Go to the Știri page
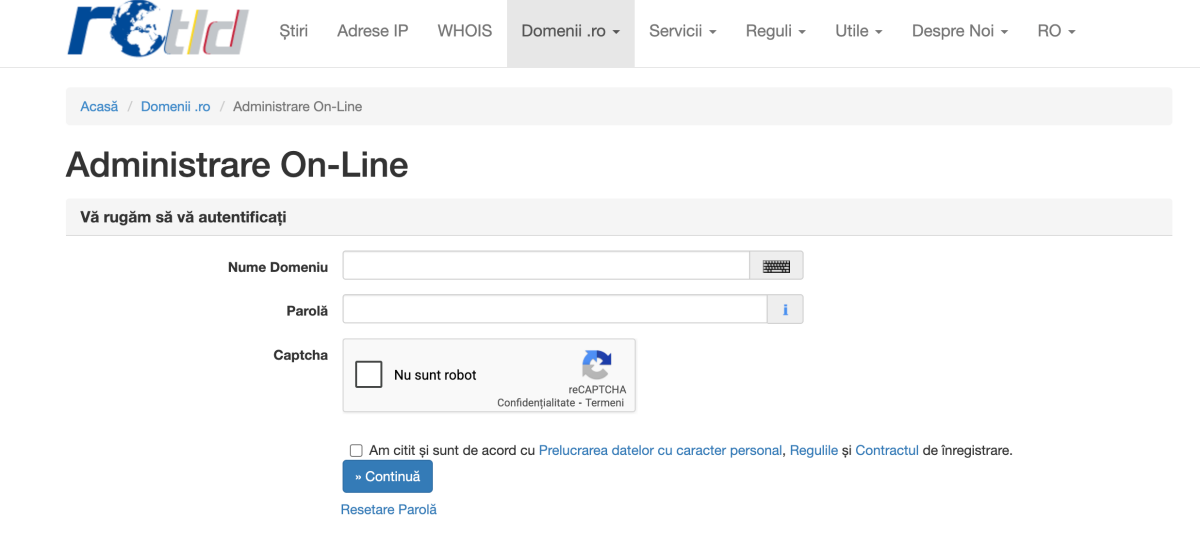Viewport: 1200px width, 537px height. coord(294,31)
